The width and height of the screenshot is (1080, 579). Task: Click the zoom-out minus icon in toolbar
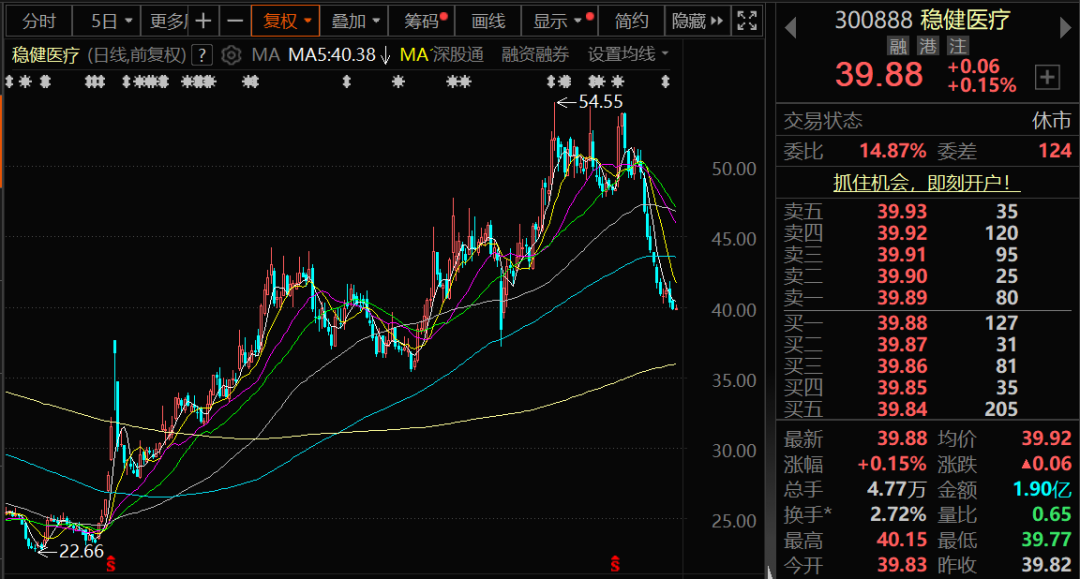coord(235,21)
